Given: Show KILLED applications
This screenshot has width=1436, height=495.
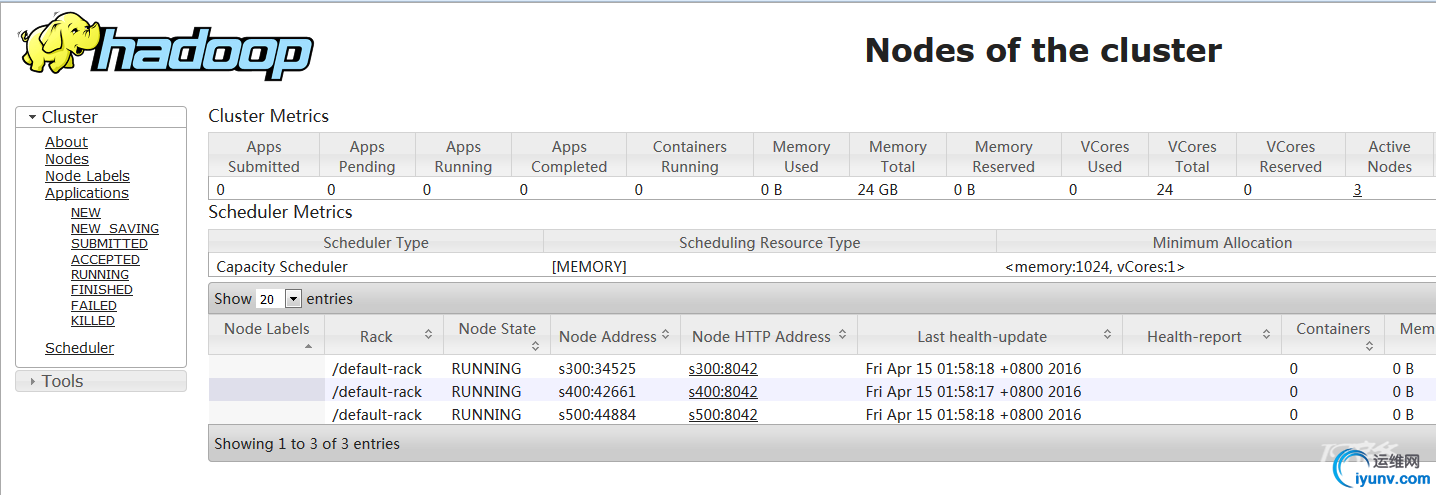Looking at the screenshot, I should (93, 321).
